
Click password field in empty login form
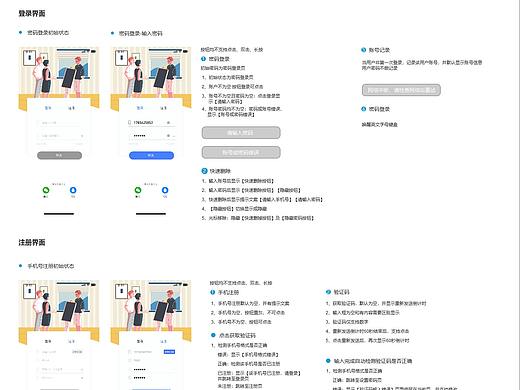click(x=59, y=136)
